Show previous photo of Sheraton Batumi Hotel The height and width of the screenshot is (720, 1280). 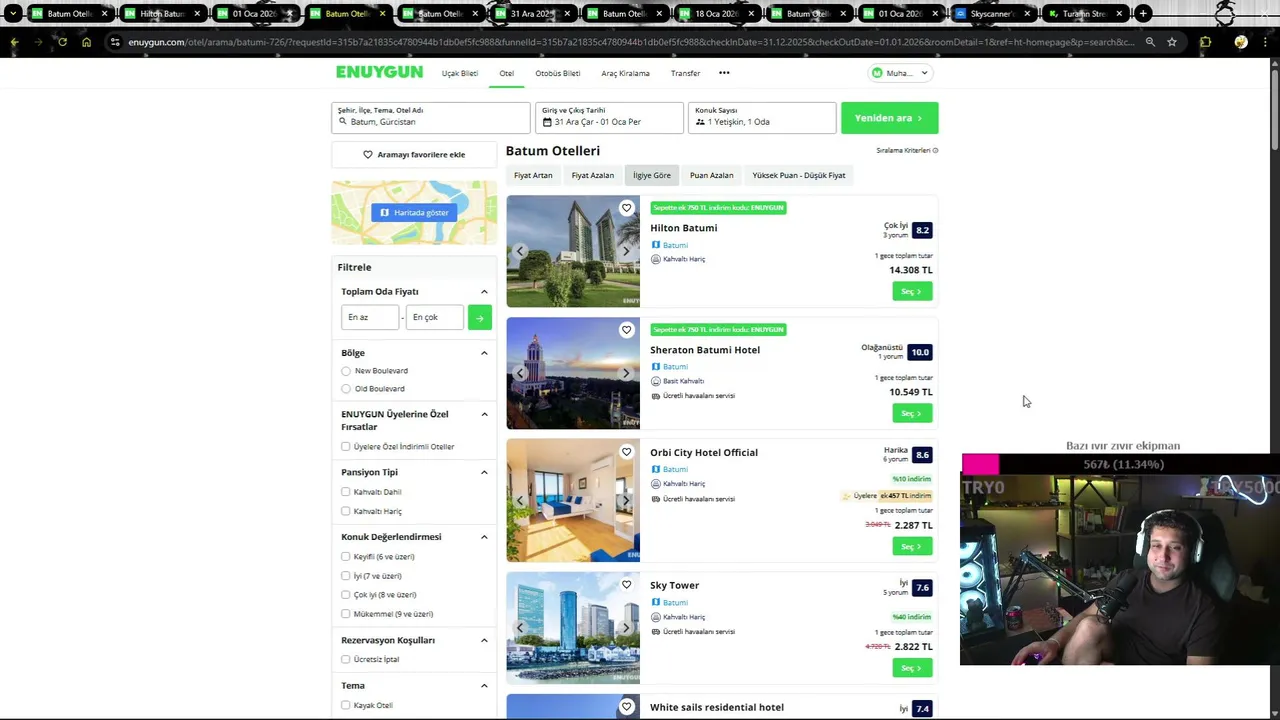point(520,373)
